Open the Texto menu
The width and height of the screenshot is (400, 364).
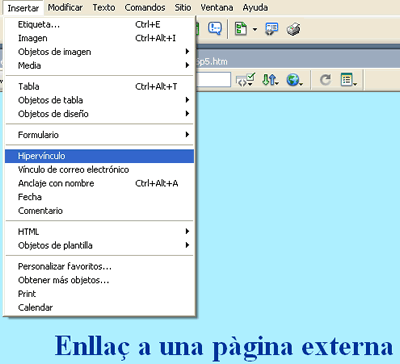[x=104, y=7]
